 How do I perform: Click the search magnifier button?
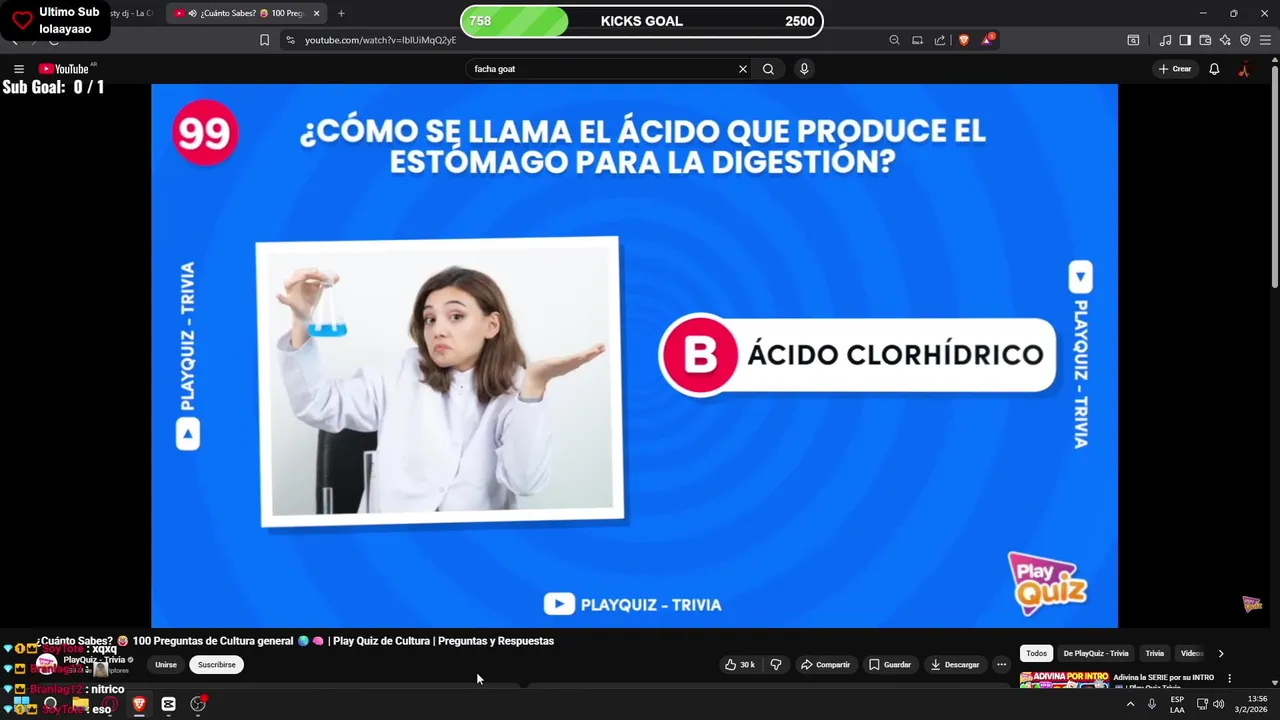pos(768,69)
